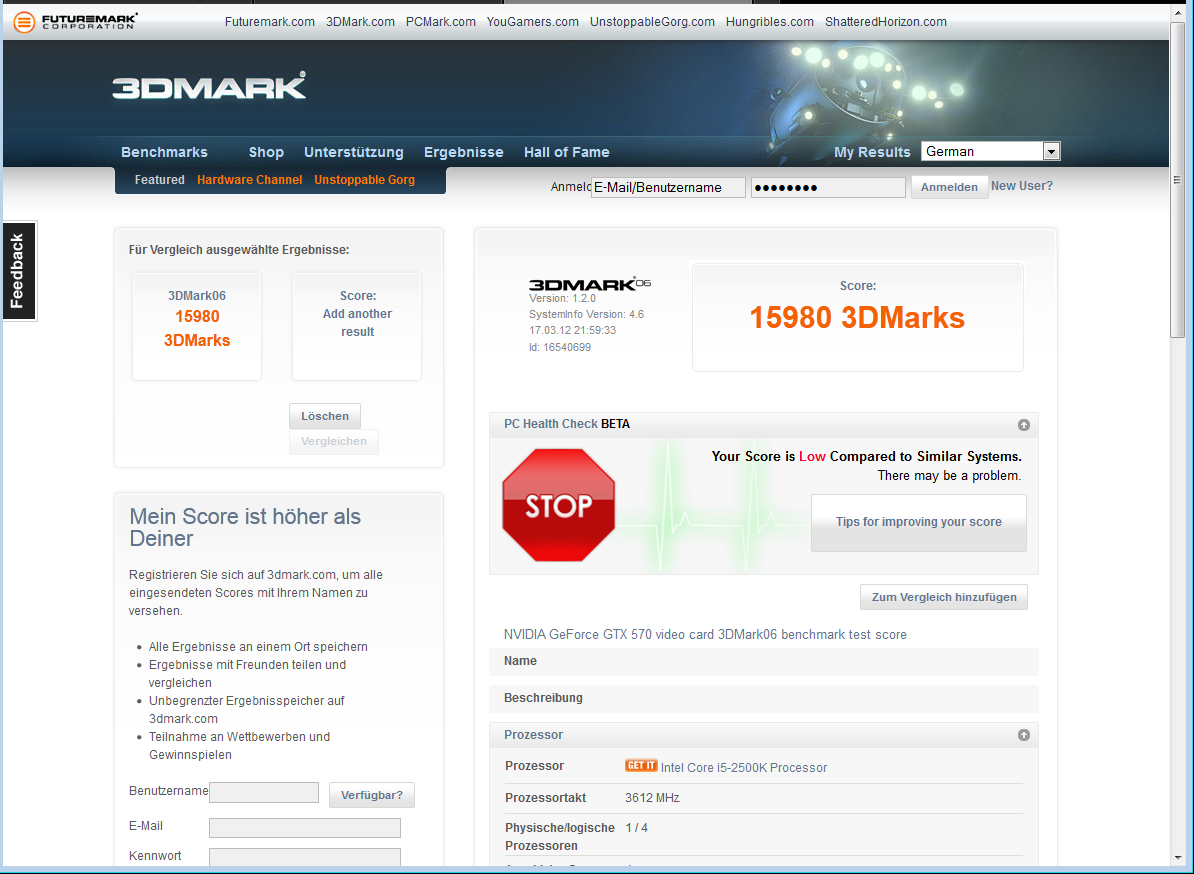The image size is (1194, 874).
Task: Go to YouGamers.com link
Action: [532, 22]
